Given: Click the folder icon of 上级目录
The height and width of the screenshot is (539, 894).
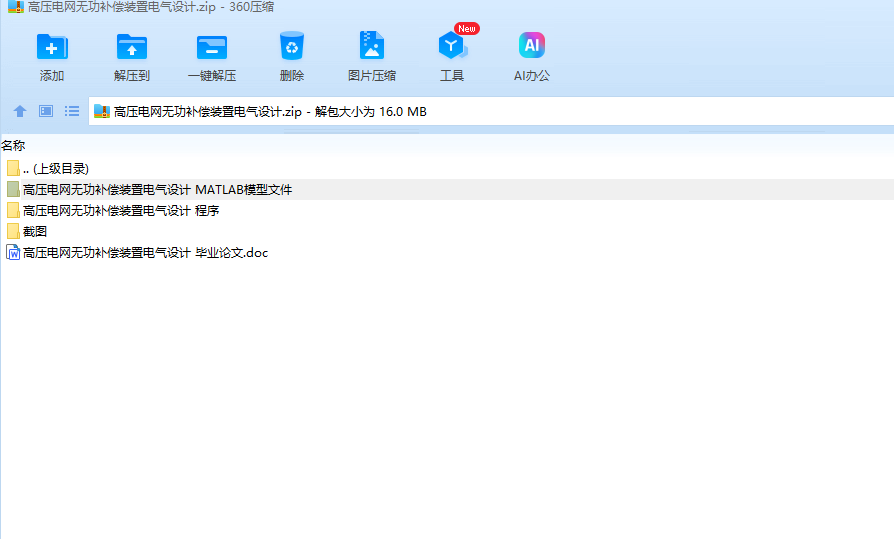Looking at the screenshot, I should click(13, 168).
